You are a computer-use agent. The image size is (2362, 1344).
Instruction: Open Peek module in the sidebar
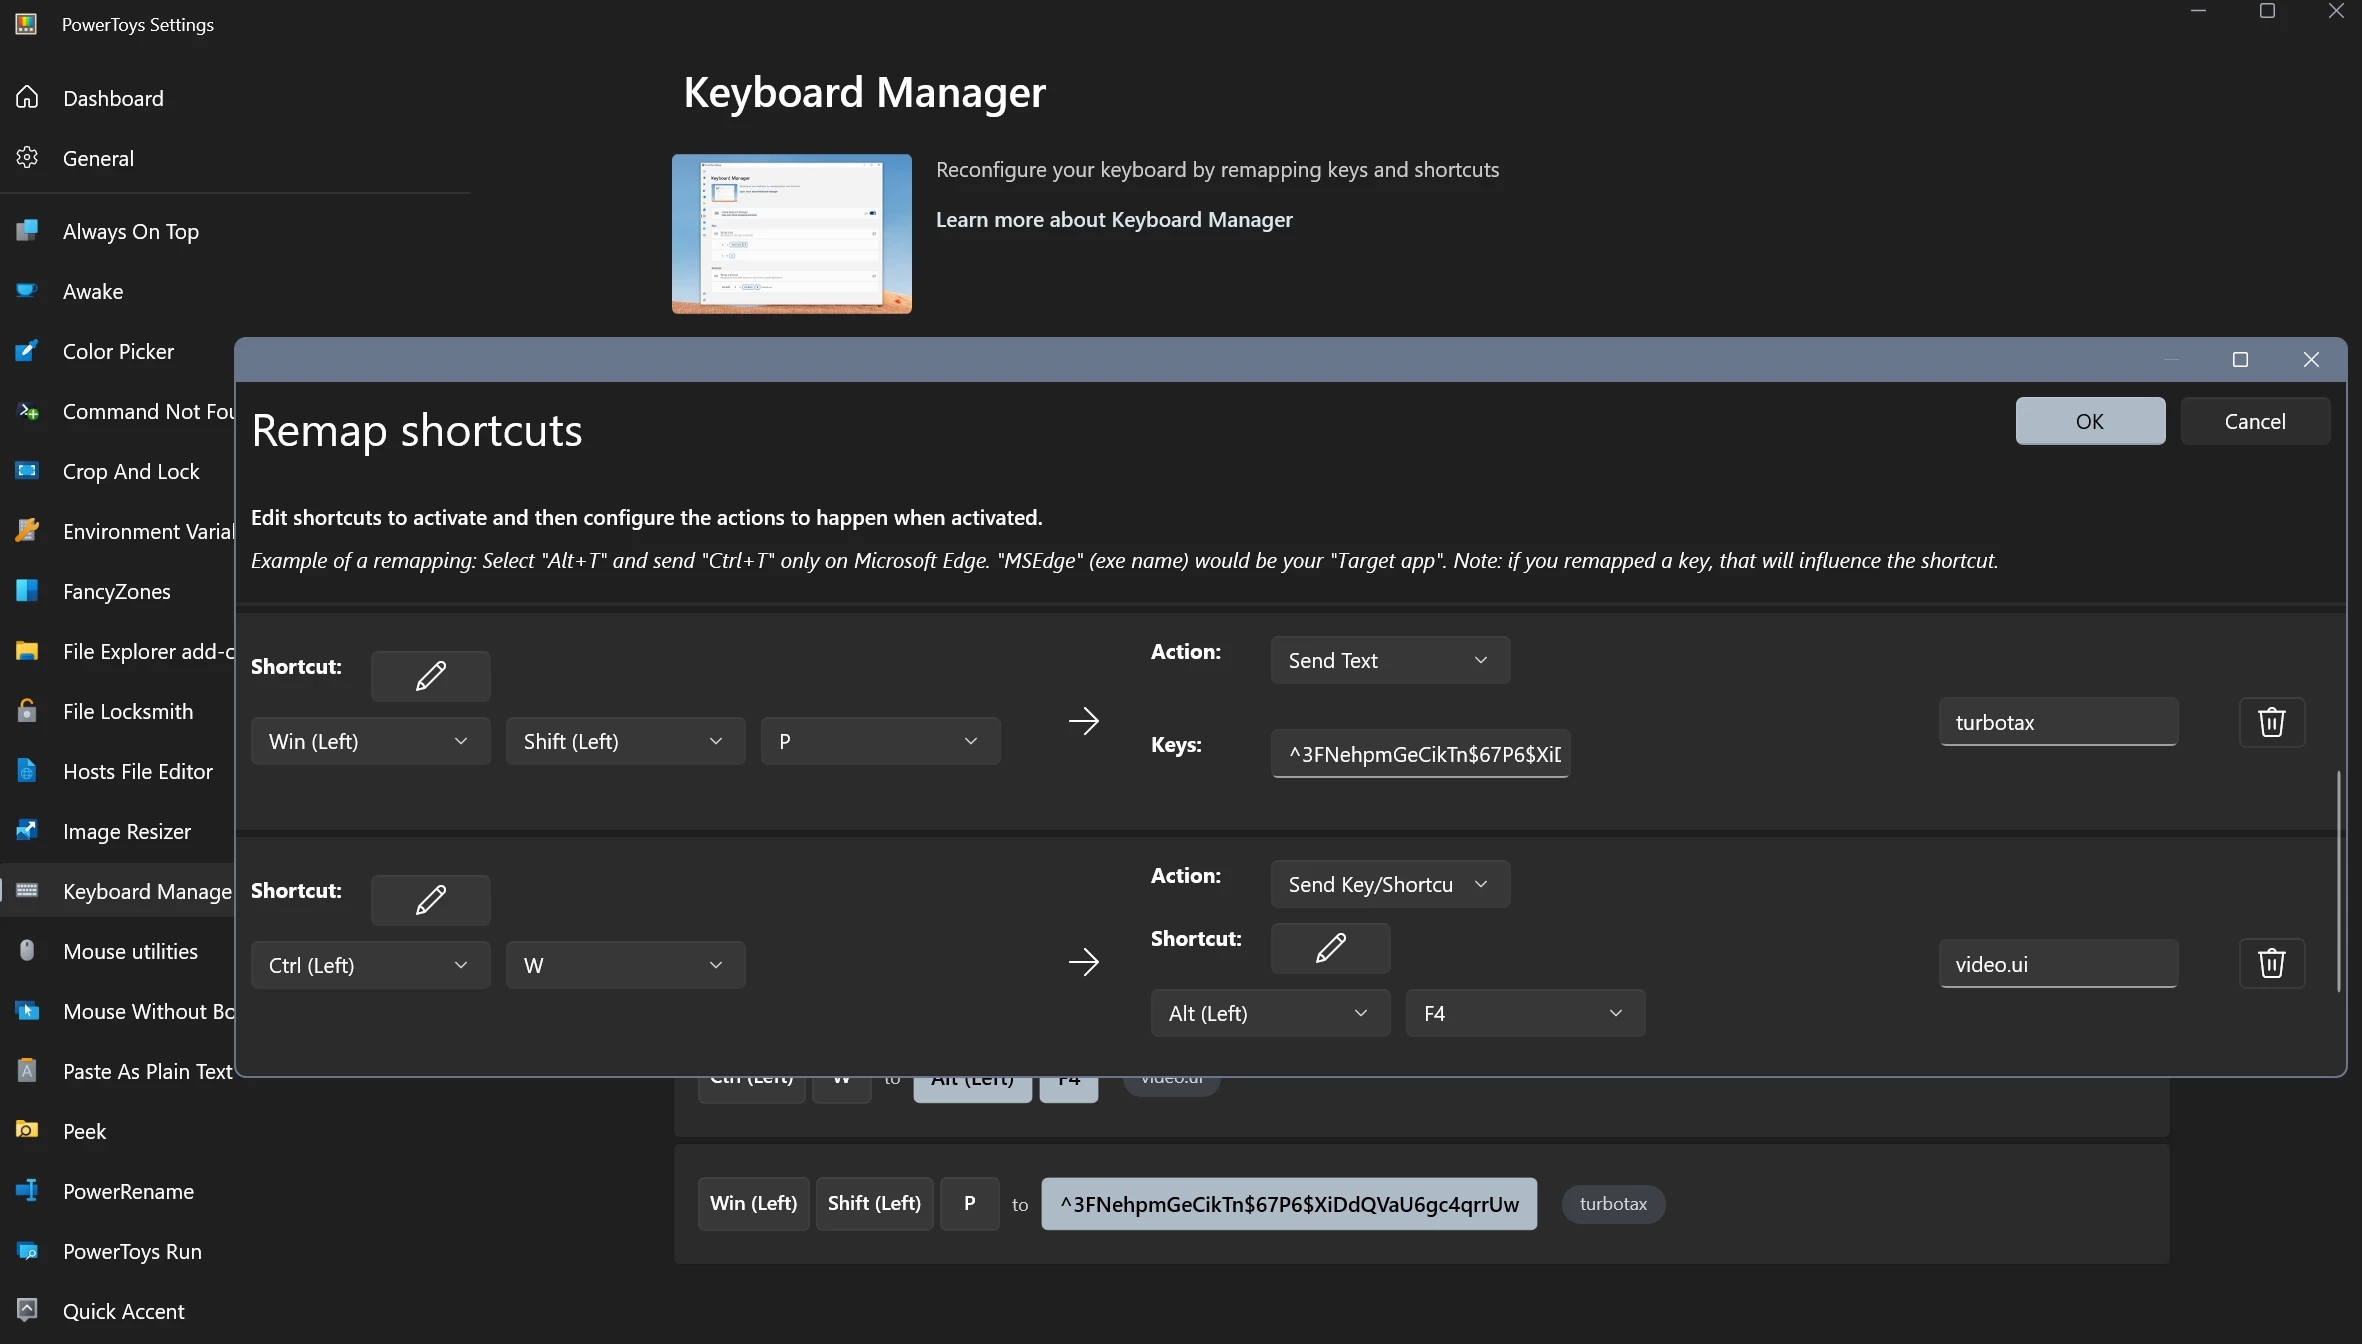pyautogui.click(x=84, y=1131)
